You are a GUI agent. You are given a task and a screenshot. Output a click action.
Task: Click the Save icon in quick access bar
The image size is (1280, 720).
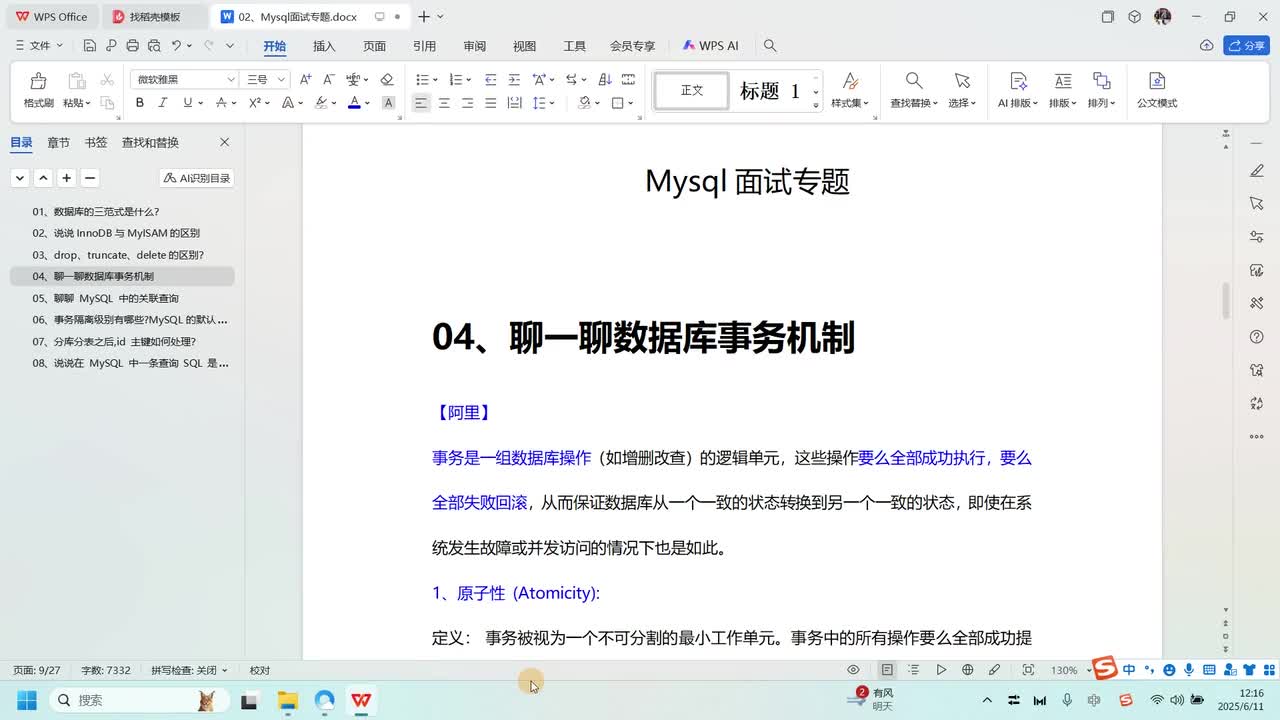[x=90, y=46]
